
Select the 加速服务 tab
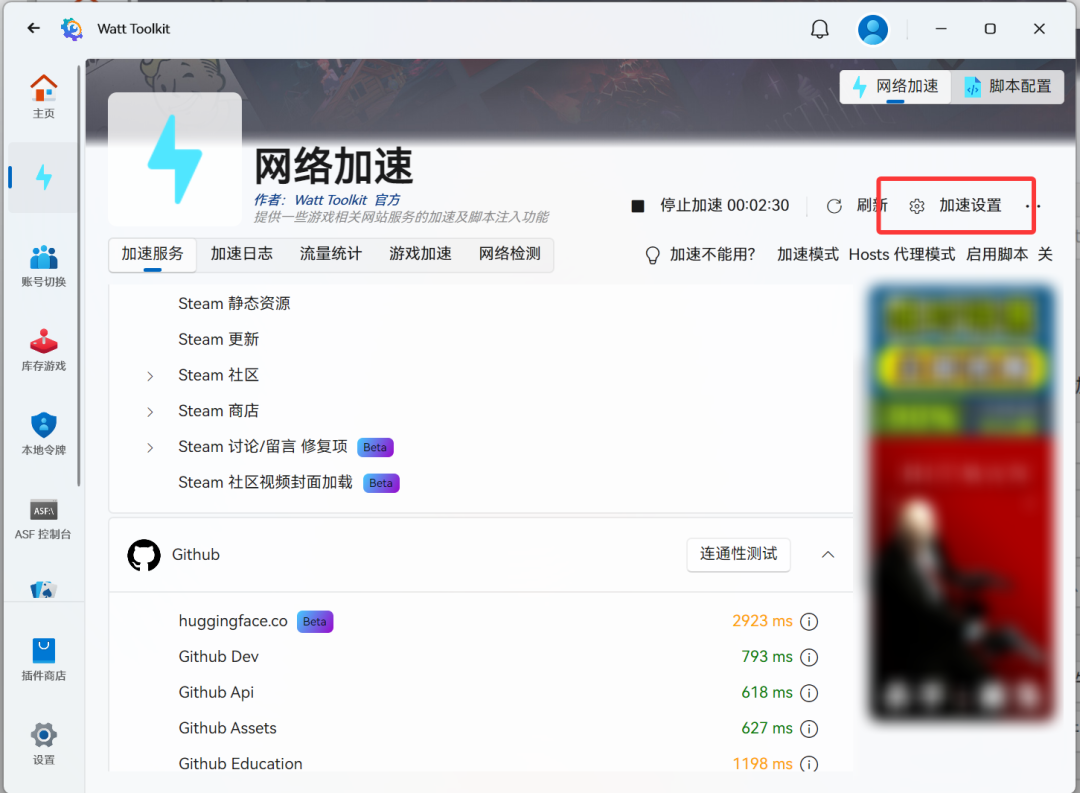click(152, 254)
